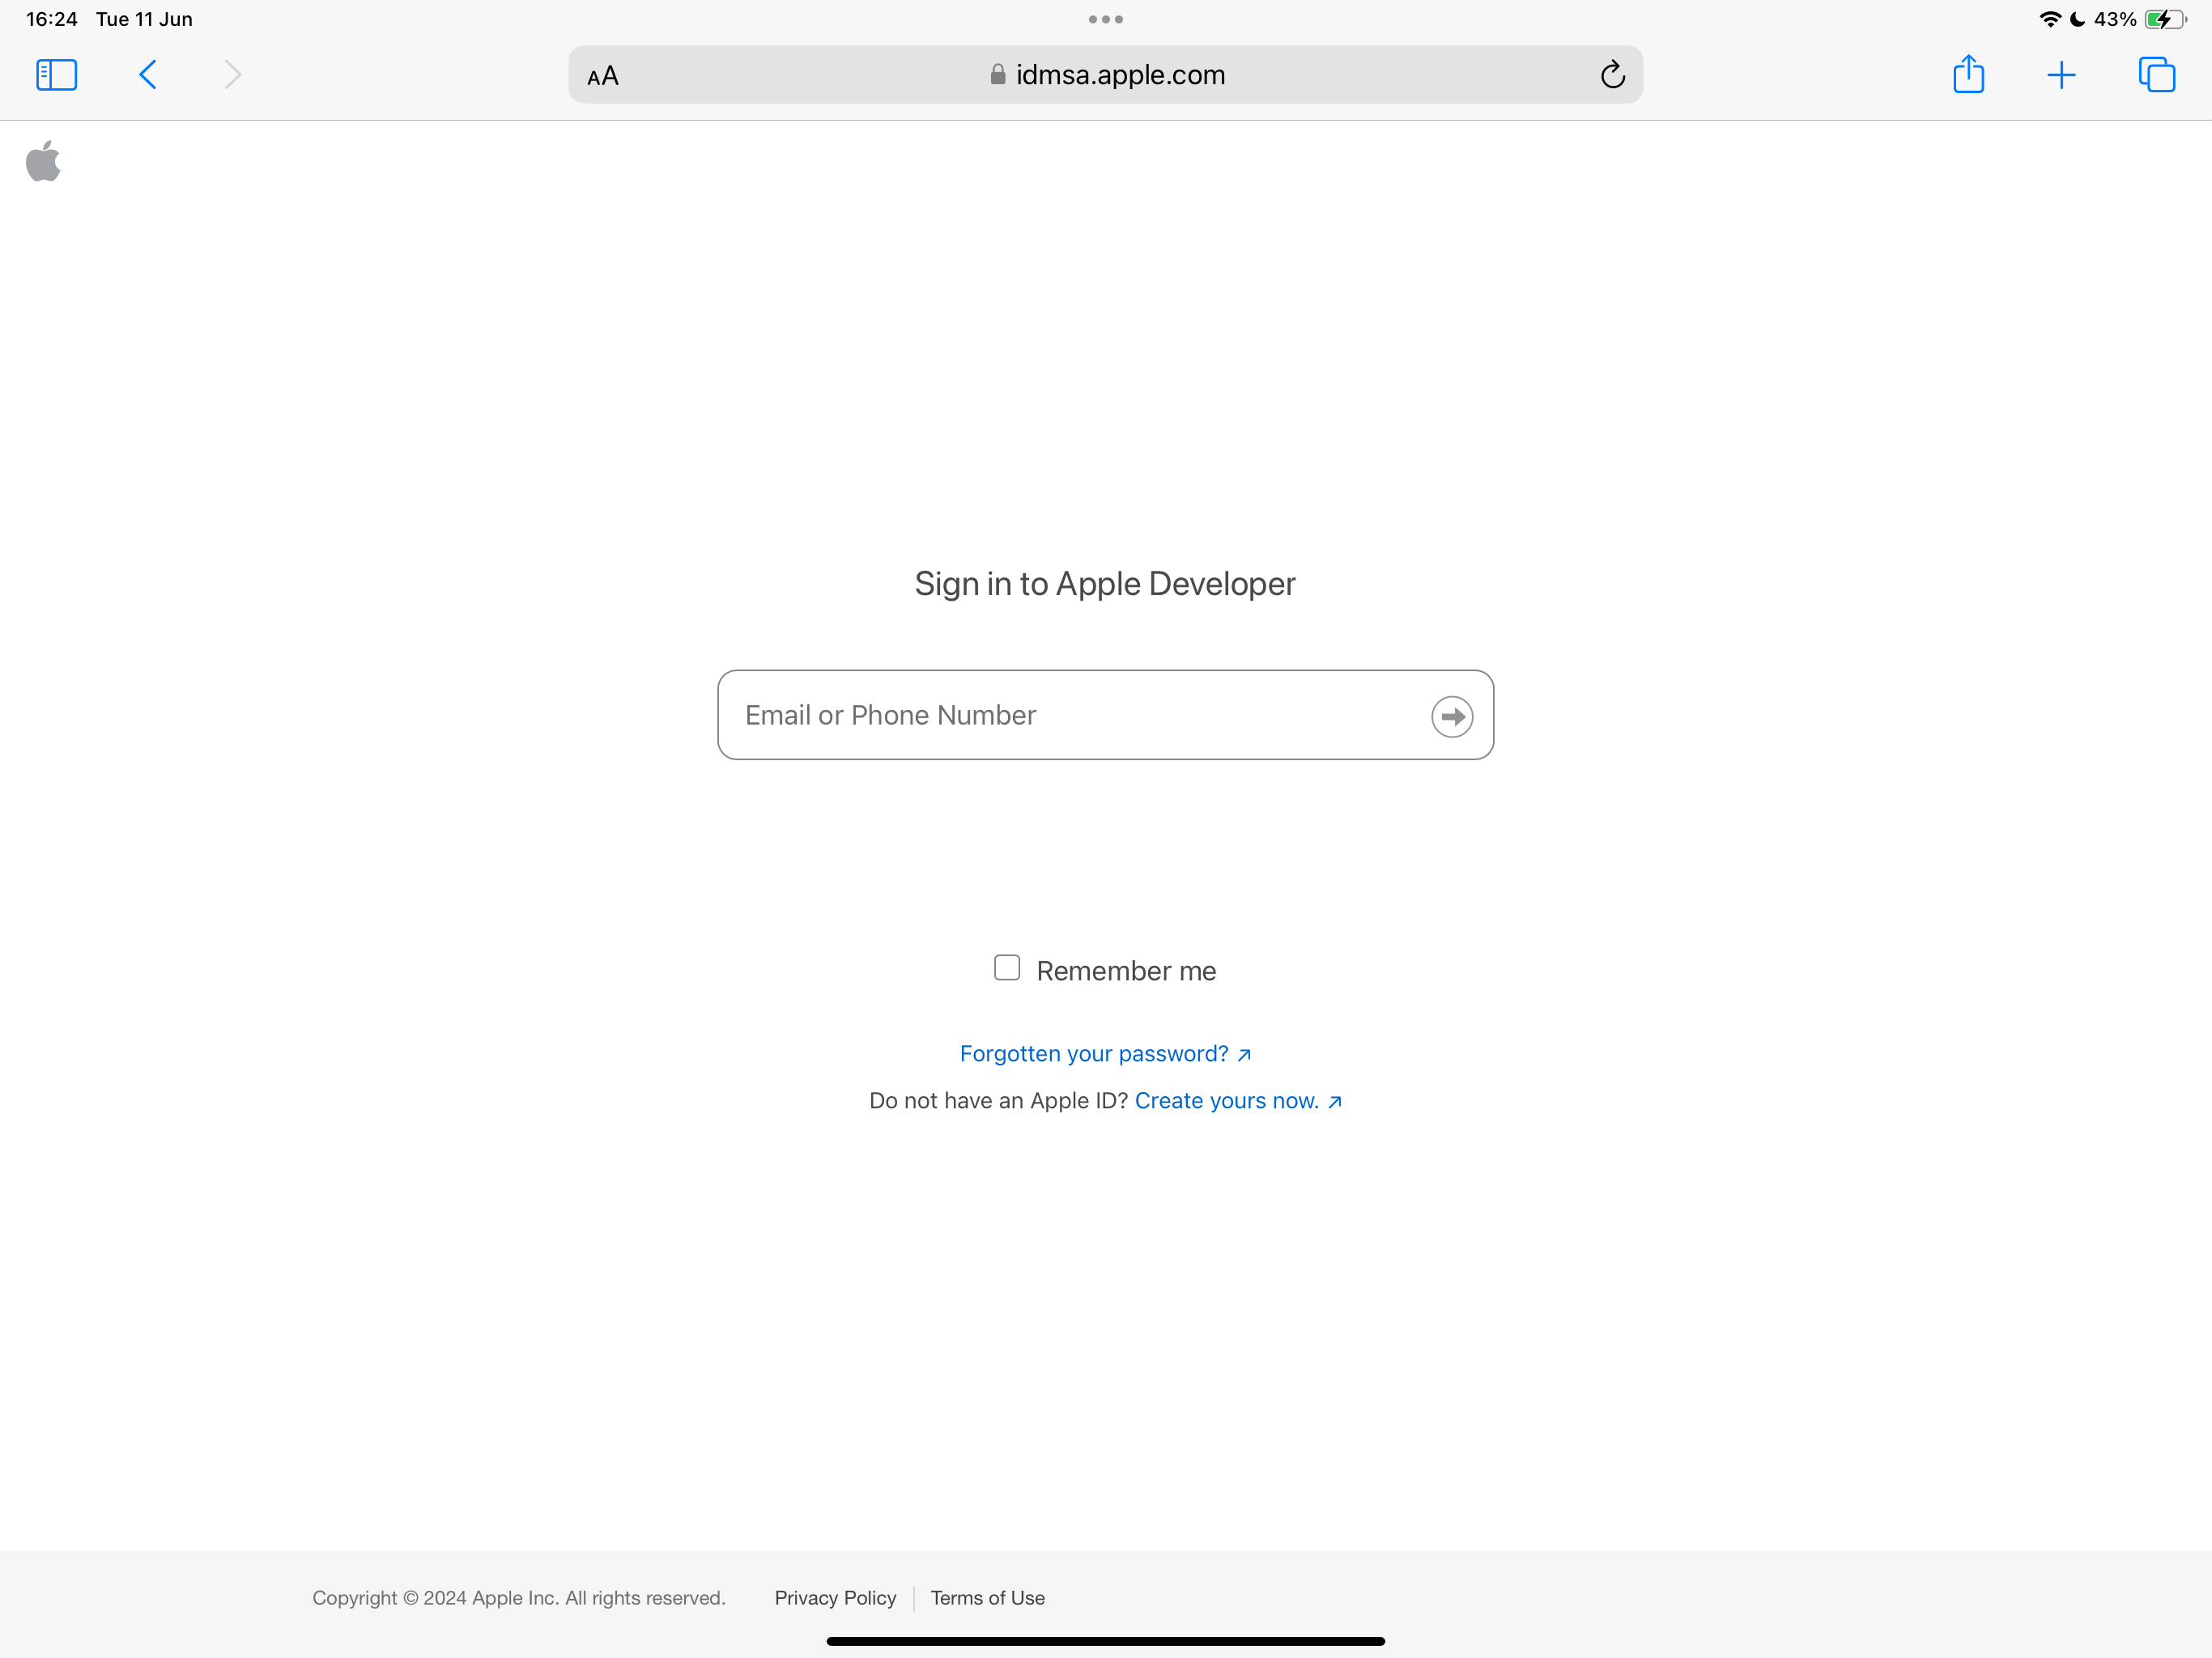This screenshot has width=2212, height=1658.
Task: Tap the 16:24 clock in status bar
Action: pos(52,19)
